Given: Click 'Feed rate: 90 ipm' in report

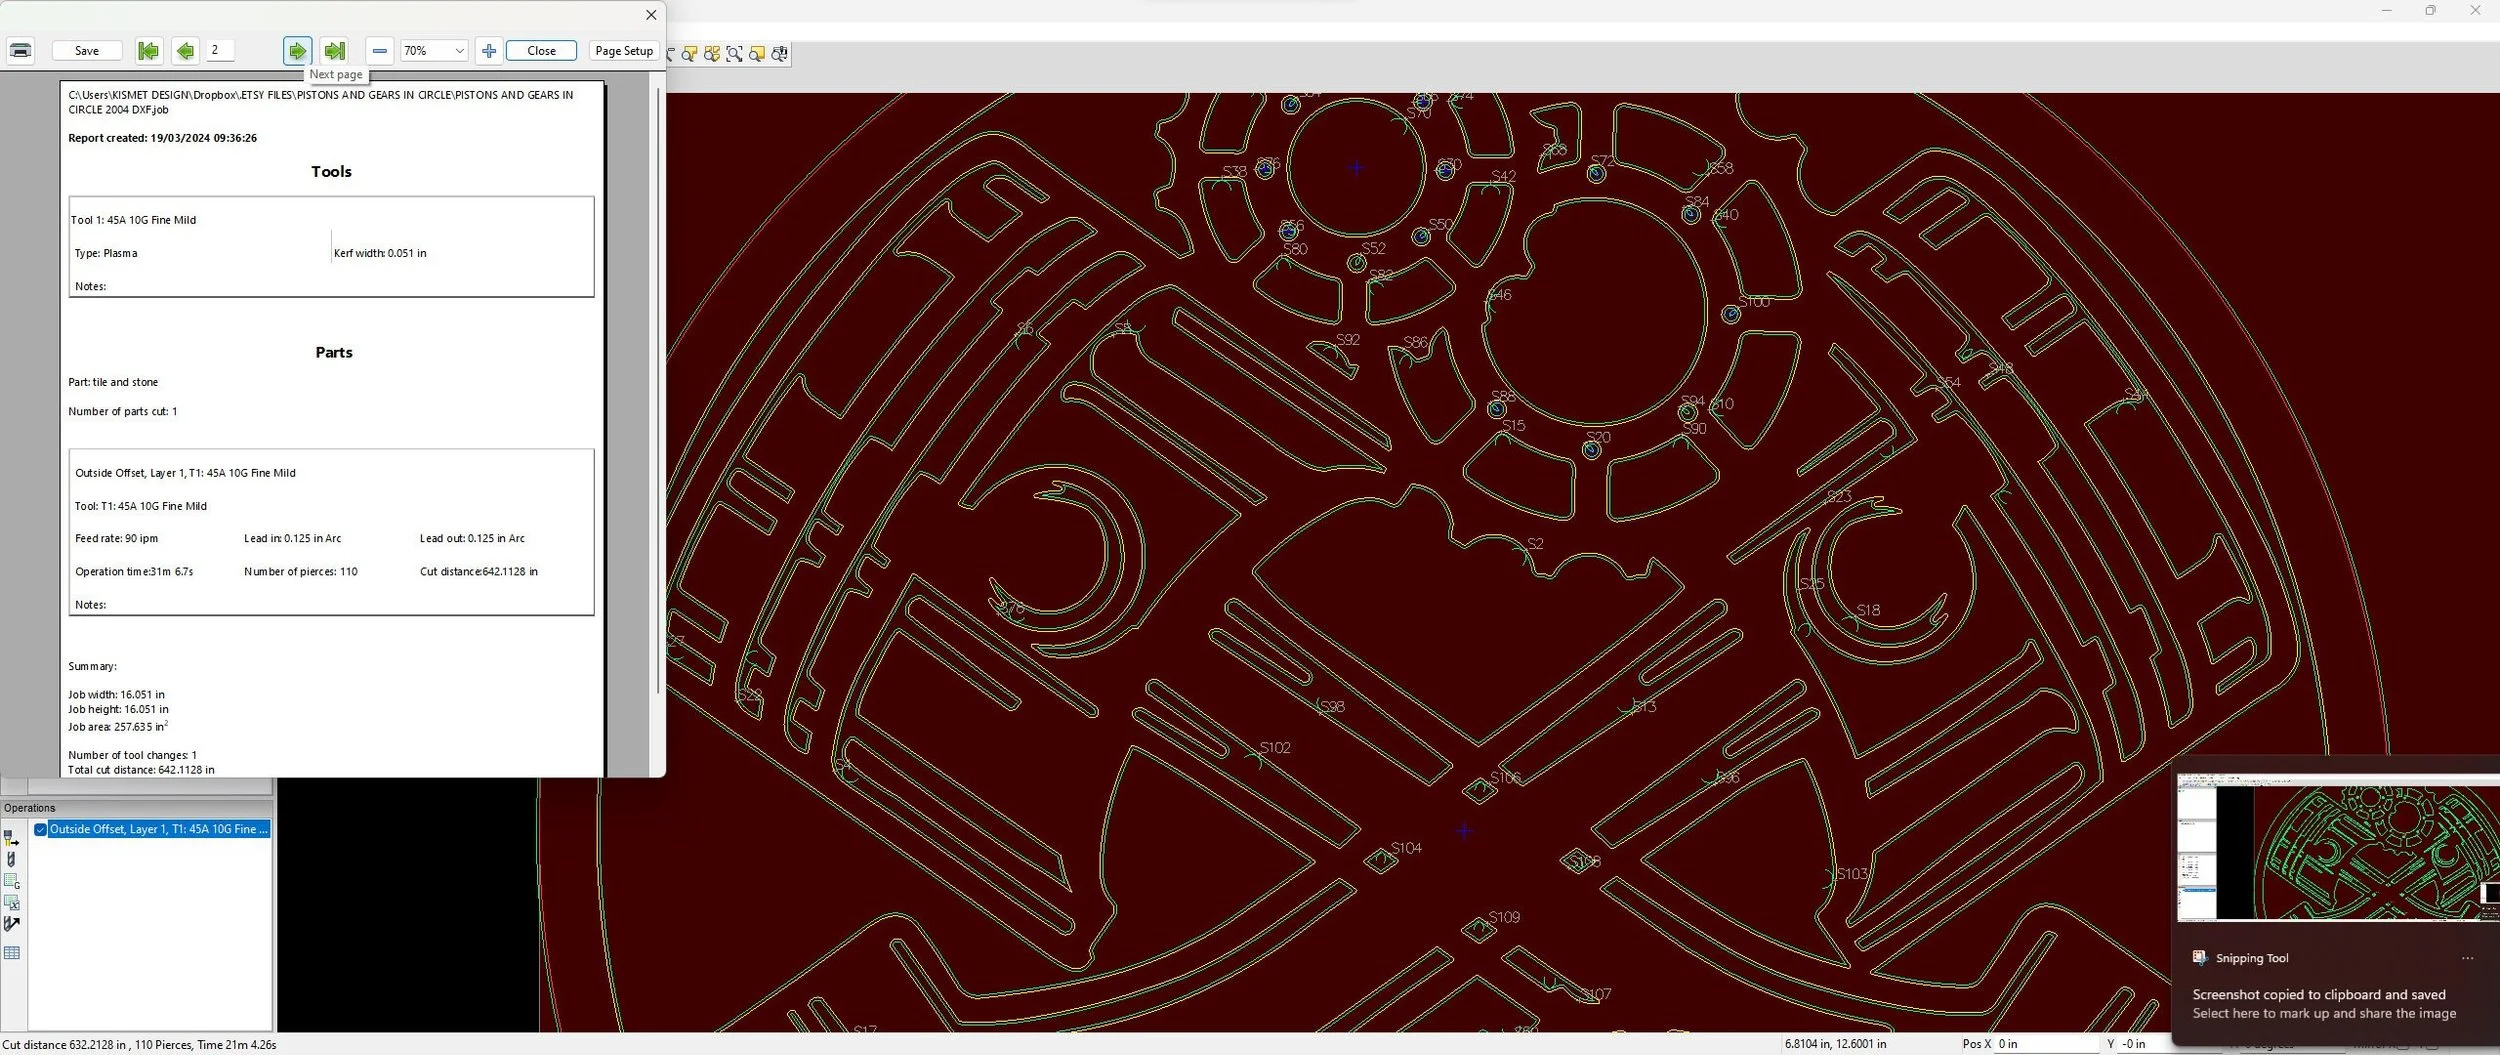Looking at the screenshot, I should point(116,538).
